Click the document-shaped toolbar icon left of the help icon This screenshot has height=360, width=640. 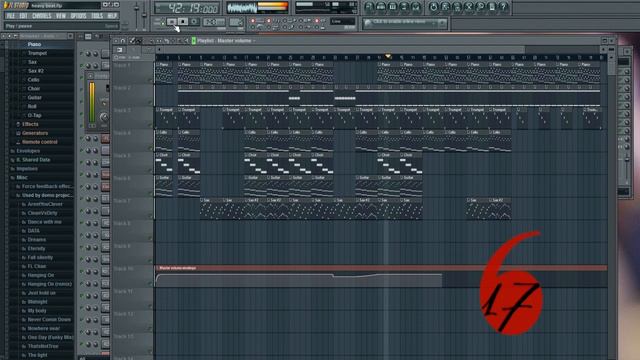pyautogui.click(x=492, y=7)
